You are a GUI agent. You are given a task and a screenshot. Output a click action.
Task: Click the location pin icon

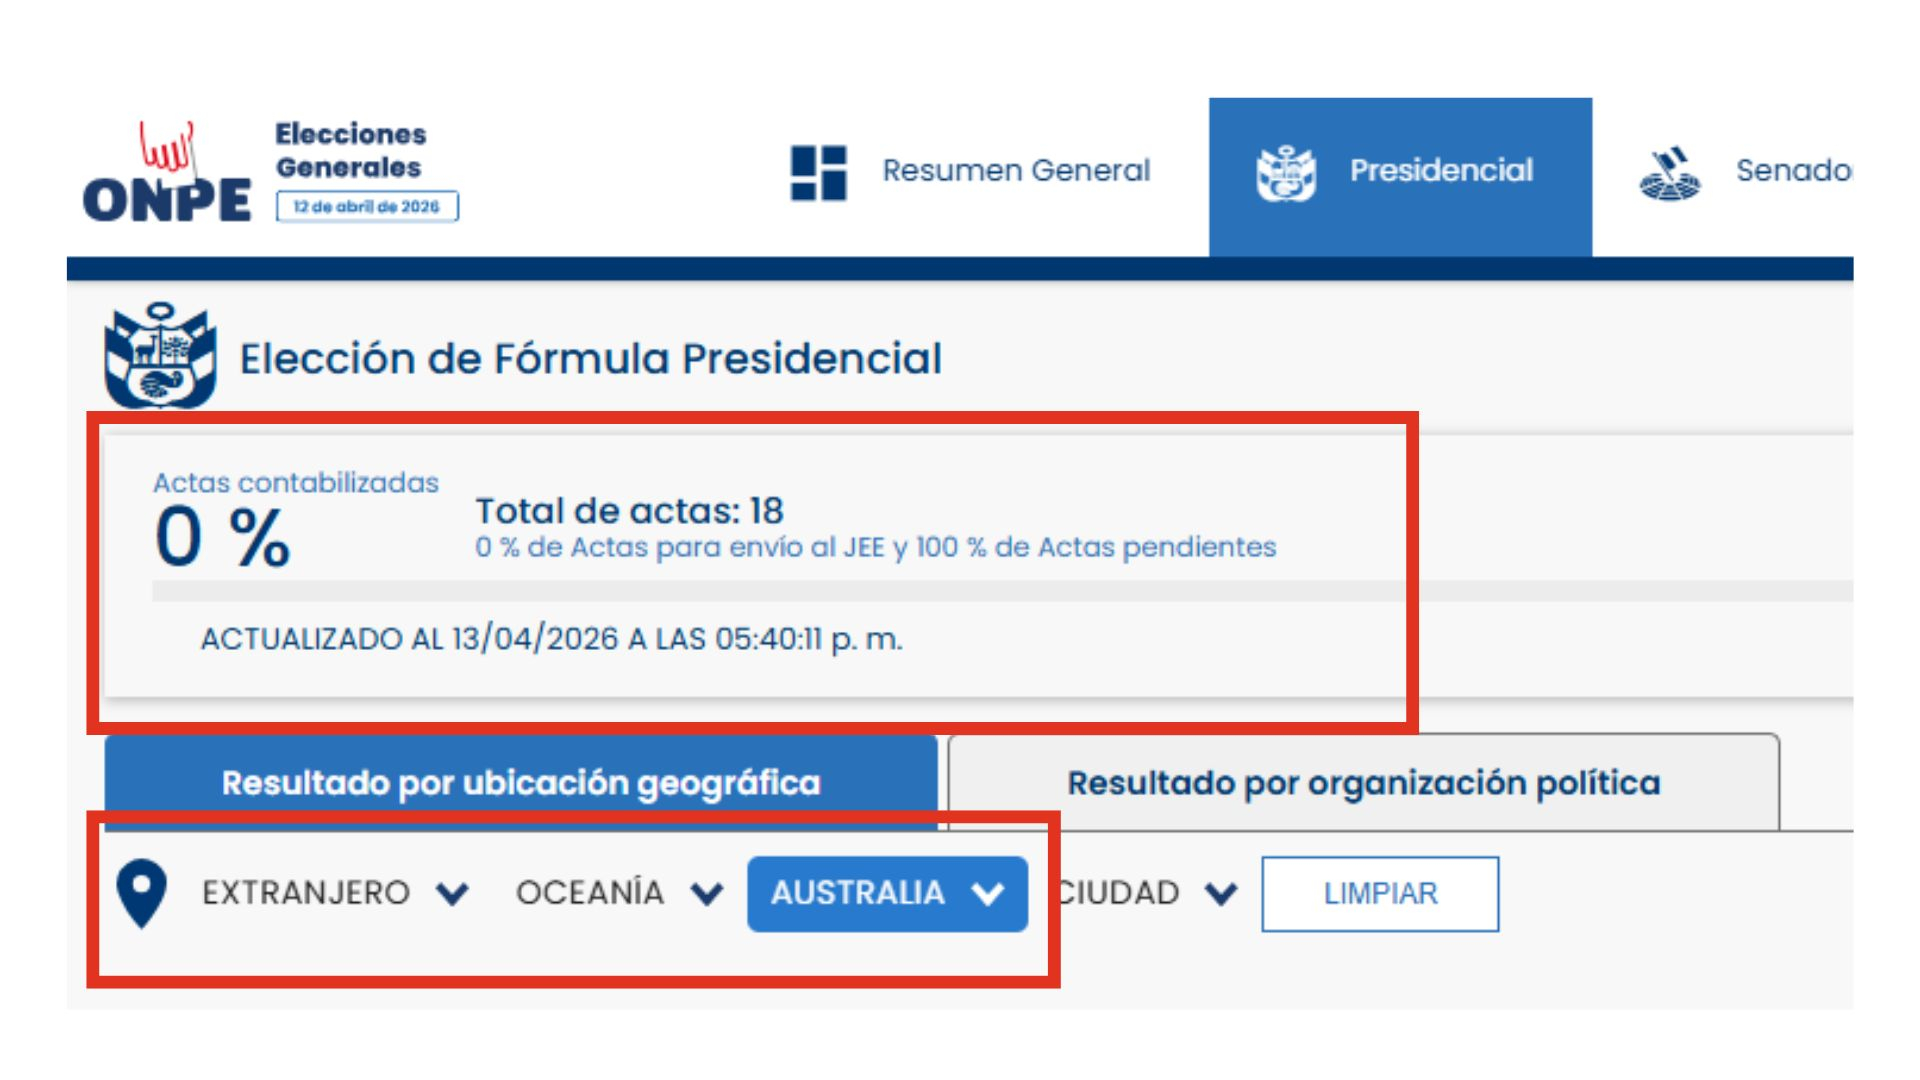(142, 893)
